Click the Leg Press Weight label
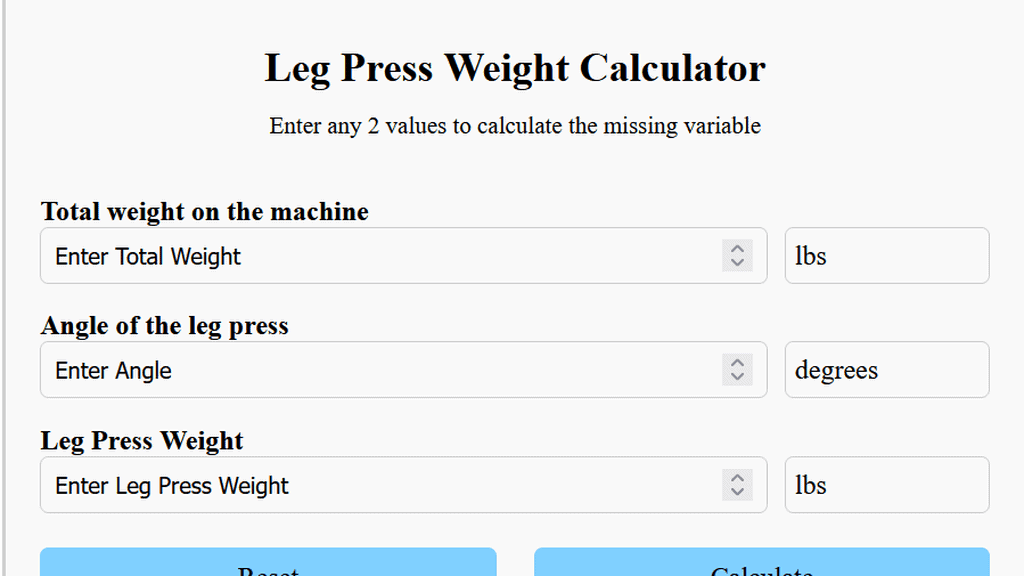The image size is (1024, 576). point(142,441)
